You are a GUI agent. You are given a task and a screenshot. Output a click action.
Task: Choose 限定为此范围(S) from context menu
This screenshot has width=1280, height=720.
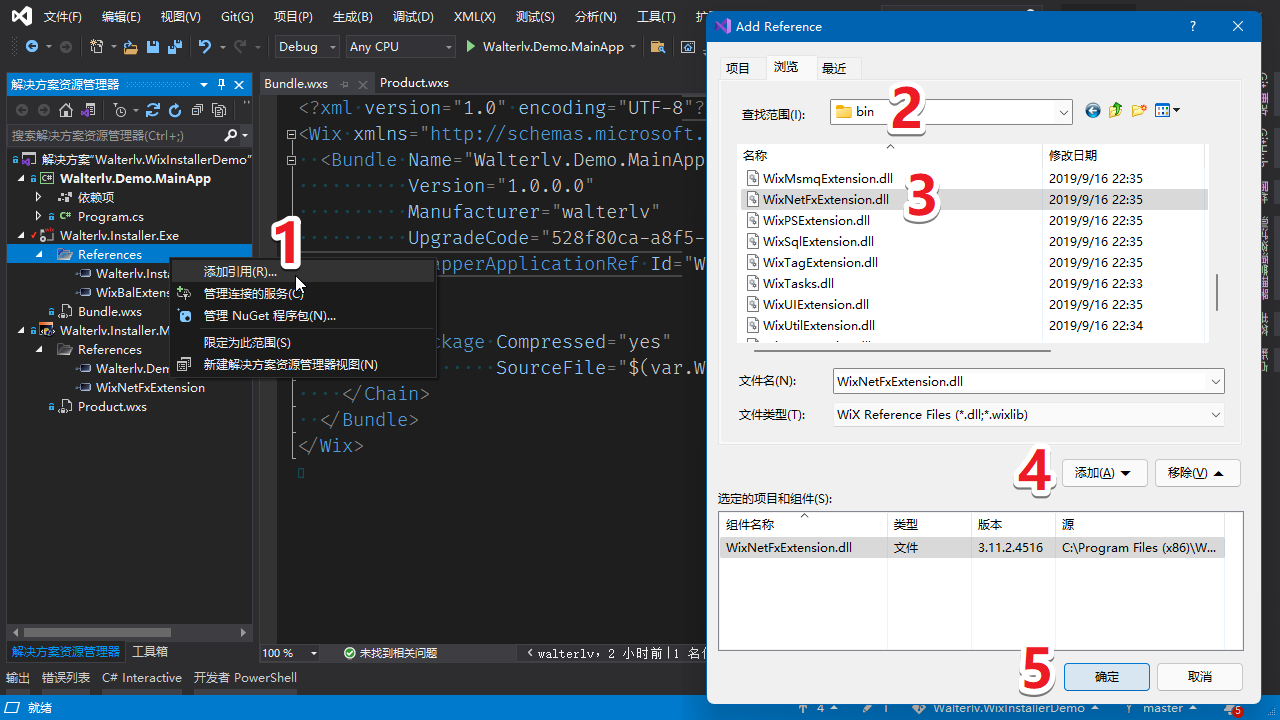point(303,343)
